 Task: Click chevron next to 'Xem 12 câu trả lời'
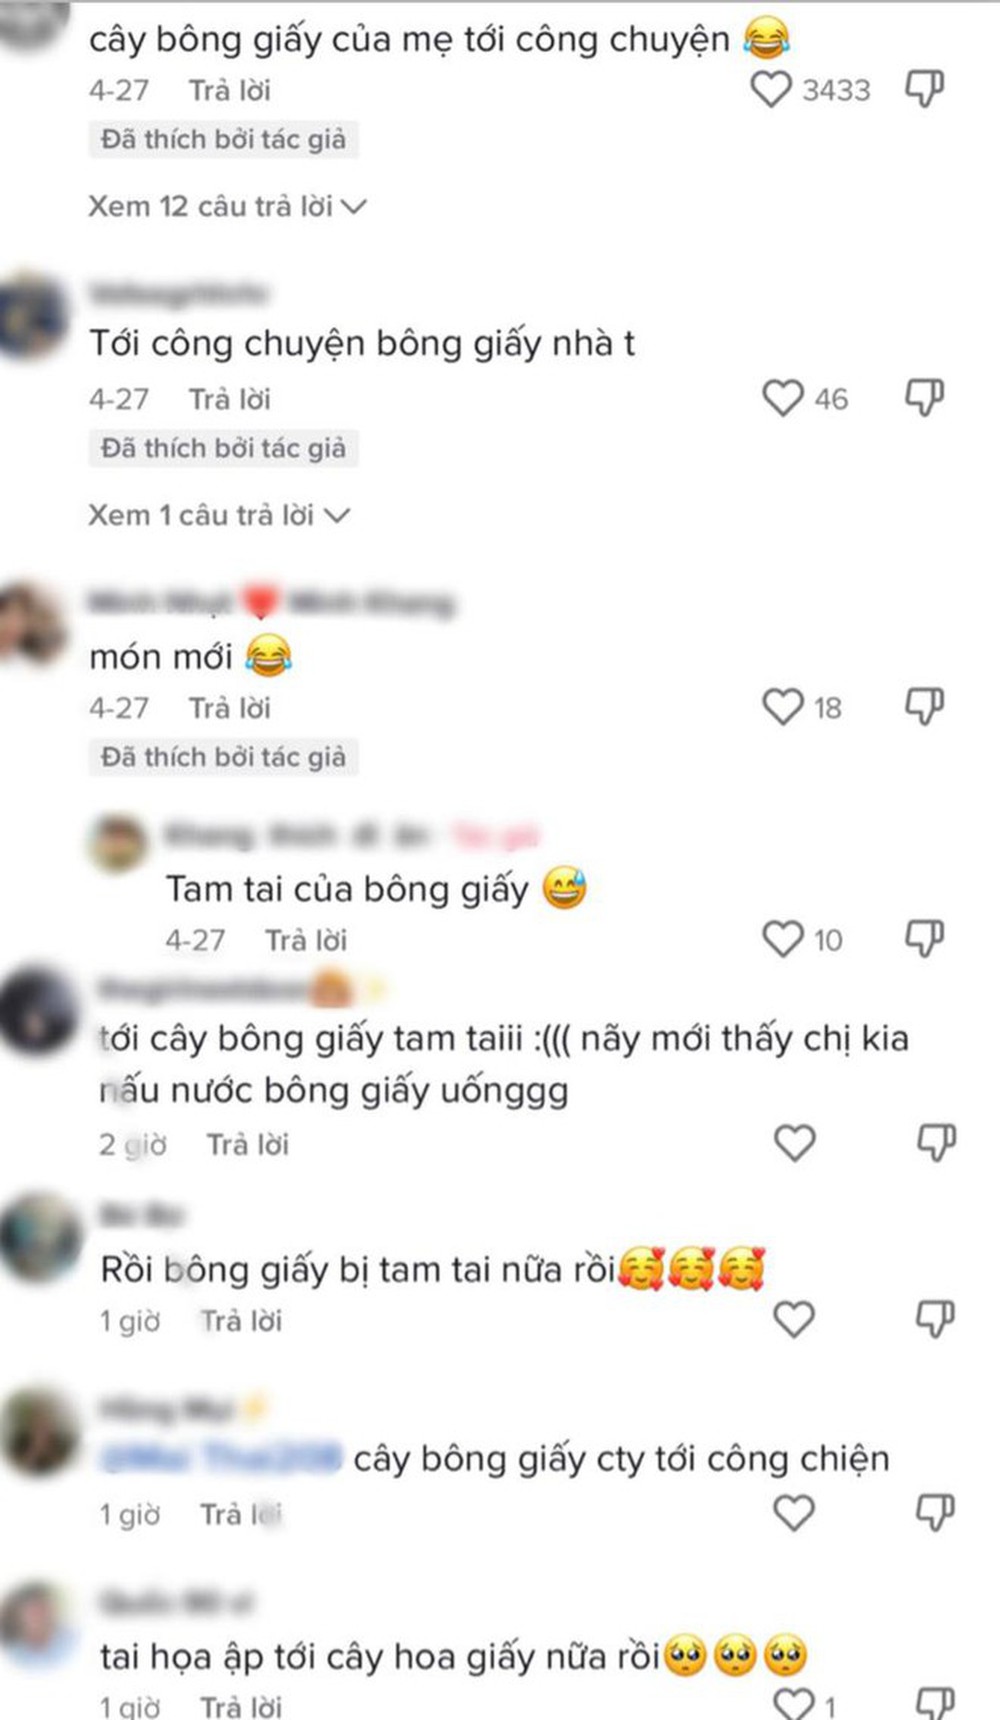354,207
